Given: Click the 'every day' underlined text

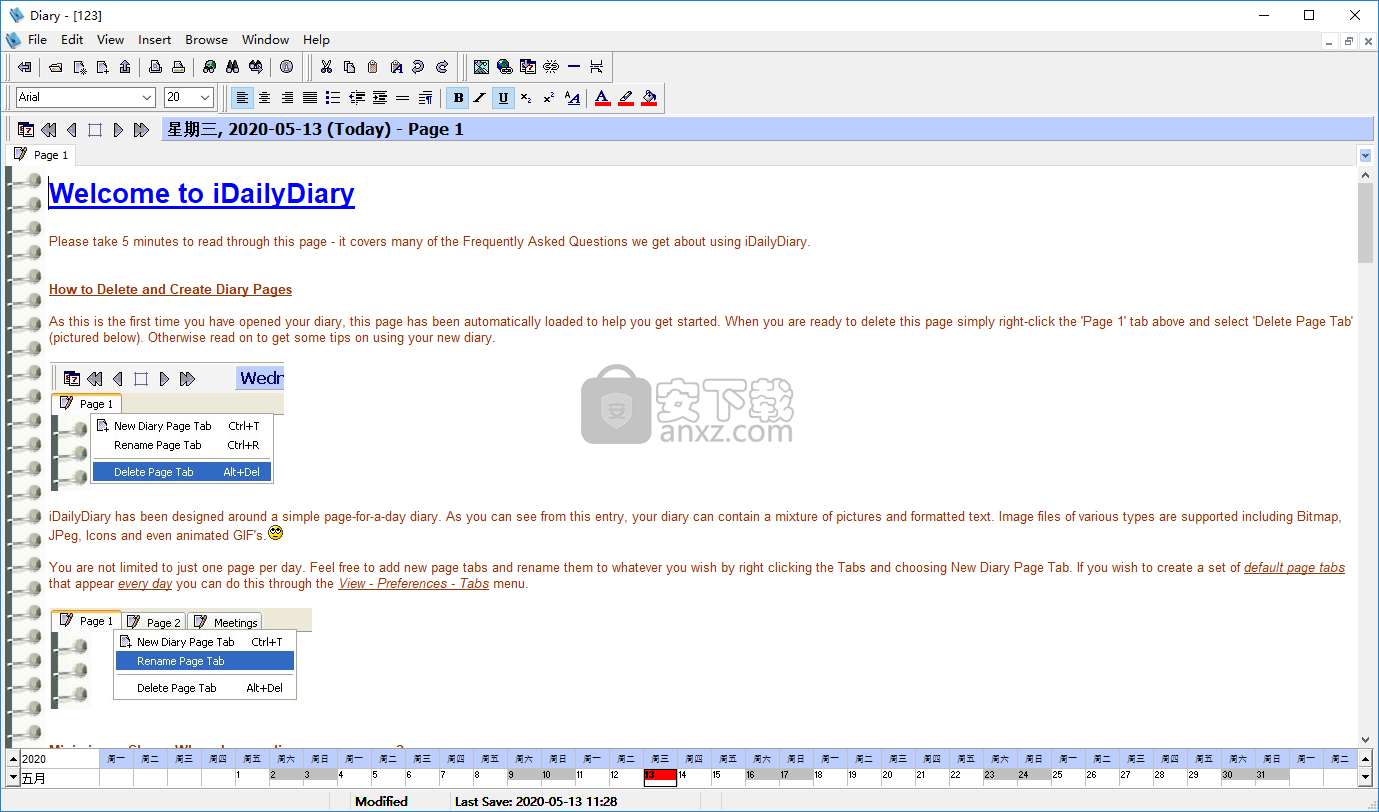Looking at the screenshot, I should pos(145,583).
